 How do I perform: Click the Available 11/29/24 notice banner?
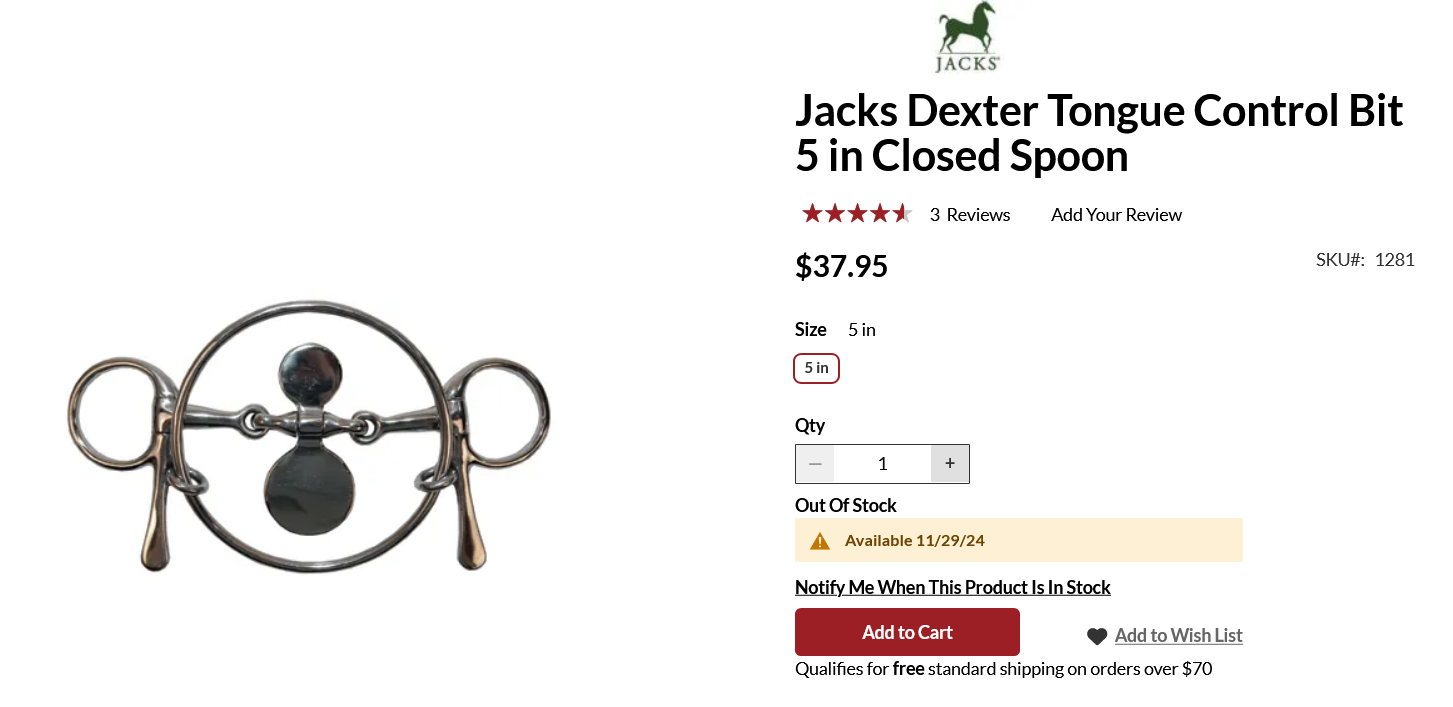(x=1019, y=540)
